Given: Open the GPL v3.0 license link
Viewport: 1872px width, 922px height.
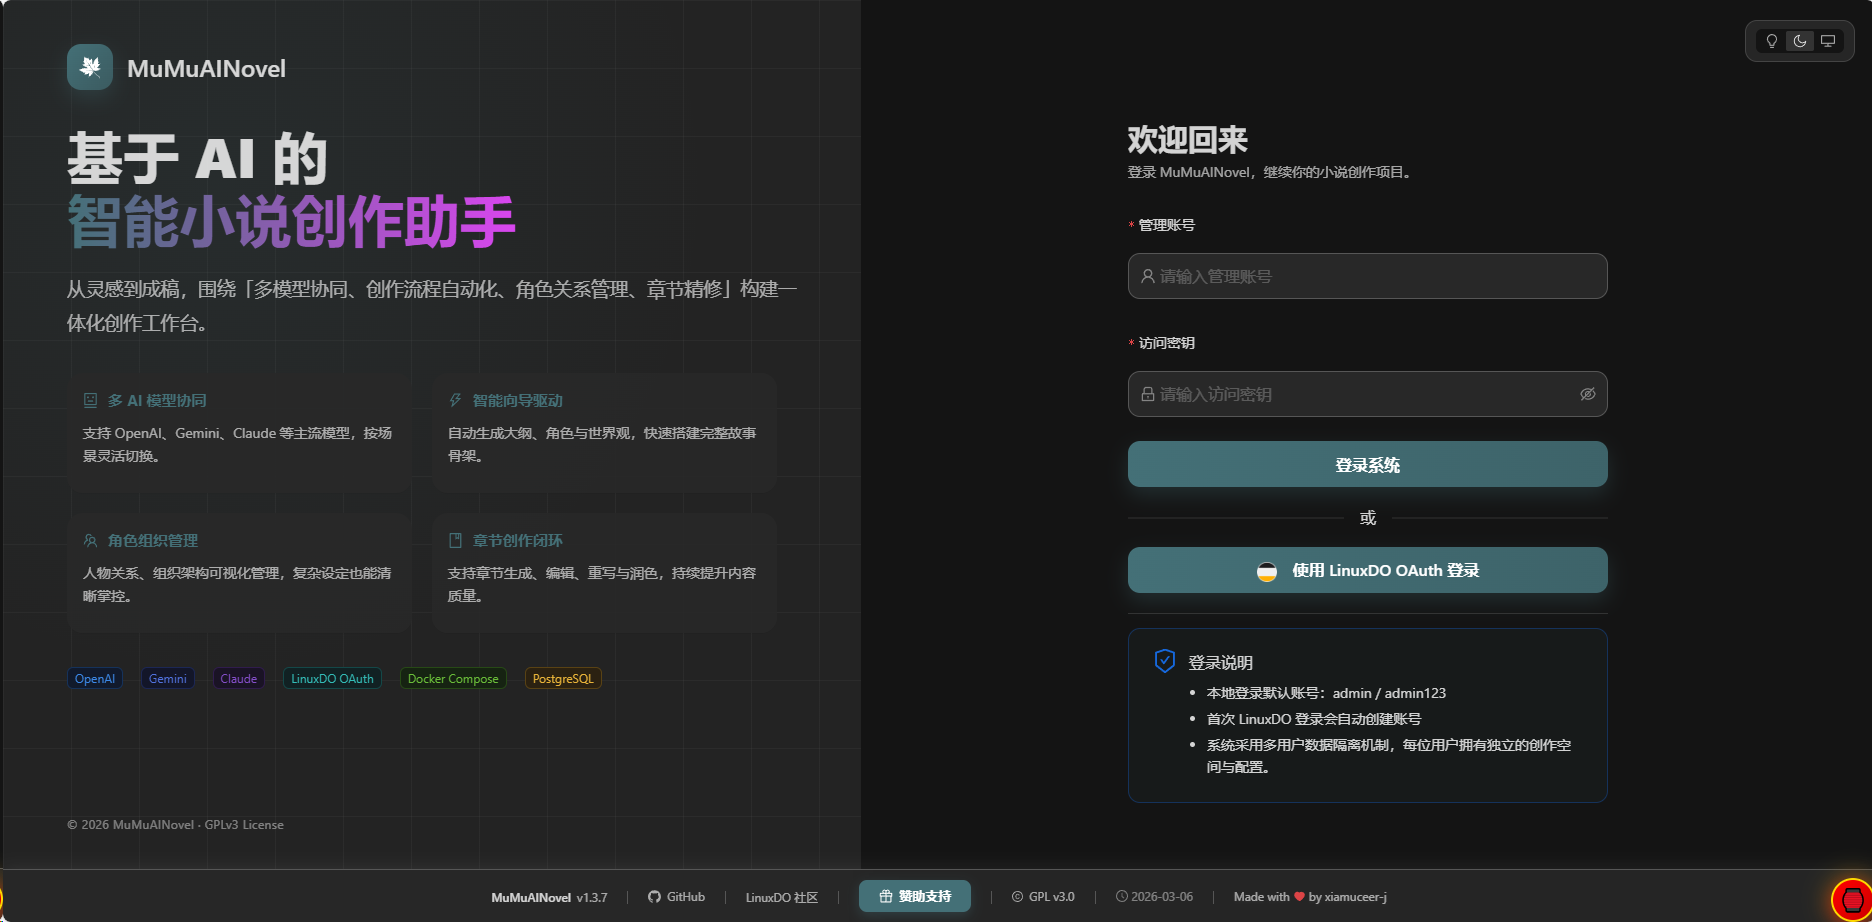Looking at the screenshot, I should tap(1043, 897).
